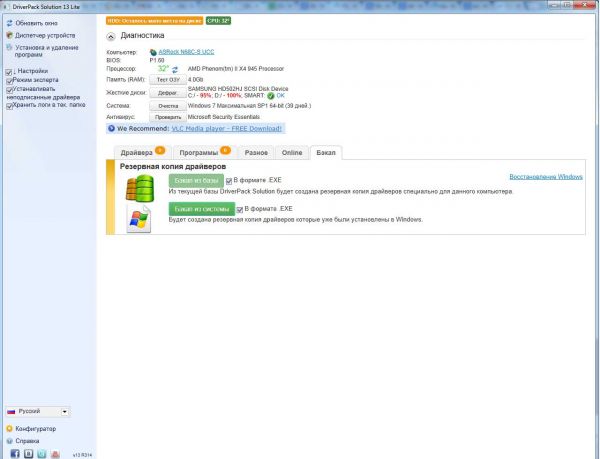
Task: Click the green database barrels icon
Action: coord(140,188)
